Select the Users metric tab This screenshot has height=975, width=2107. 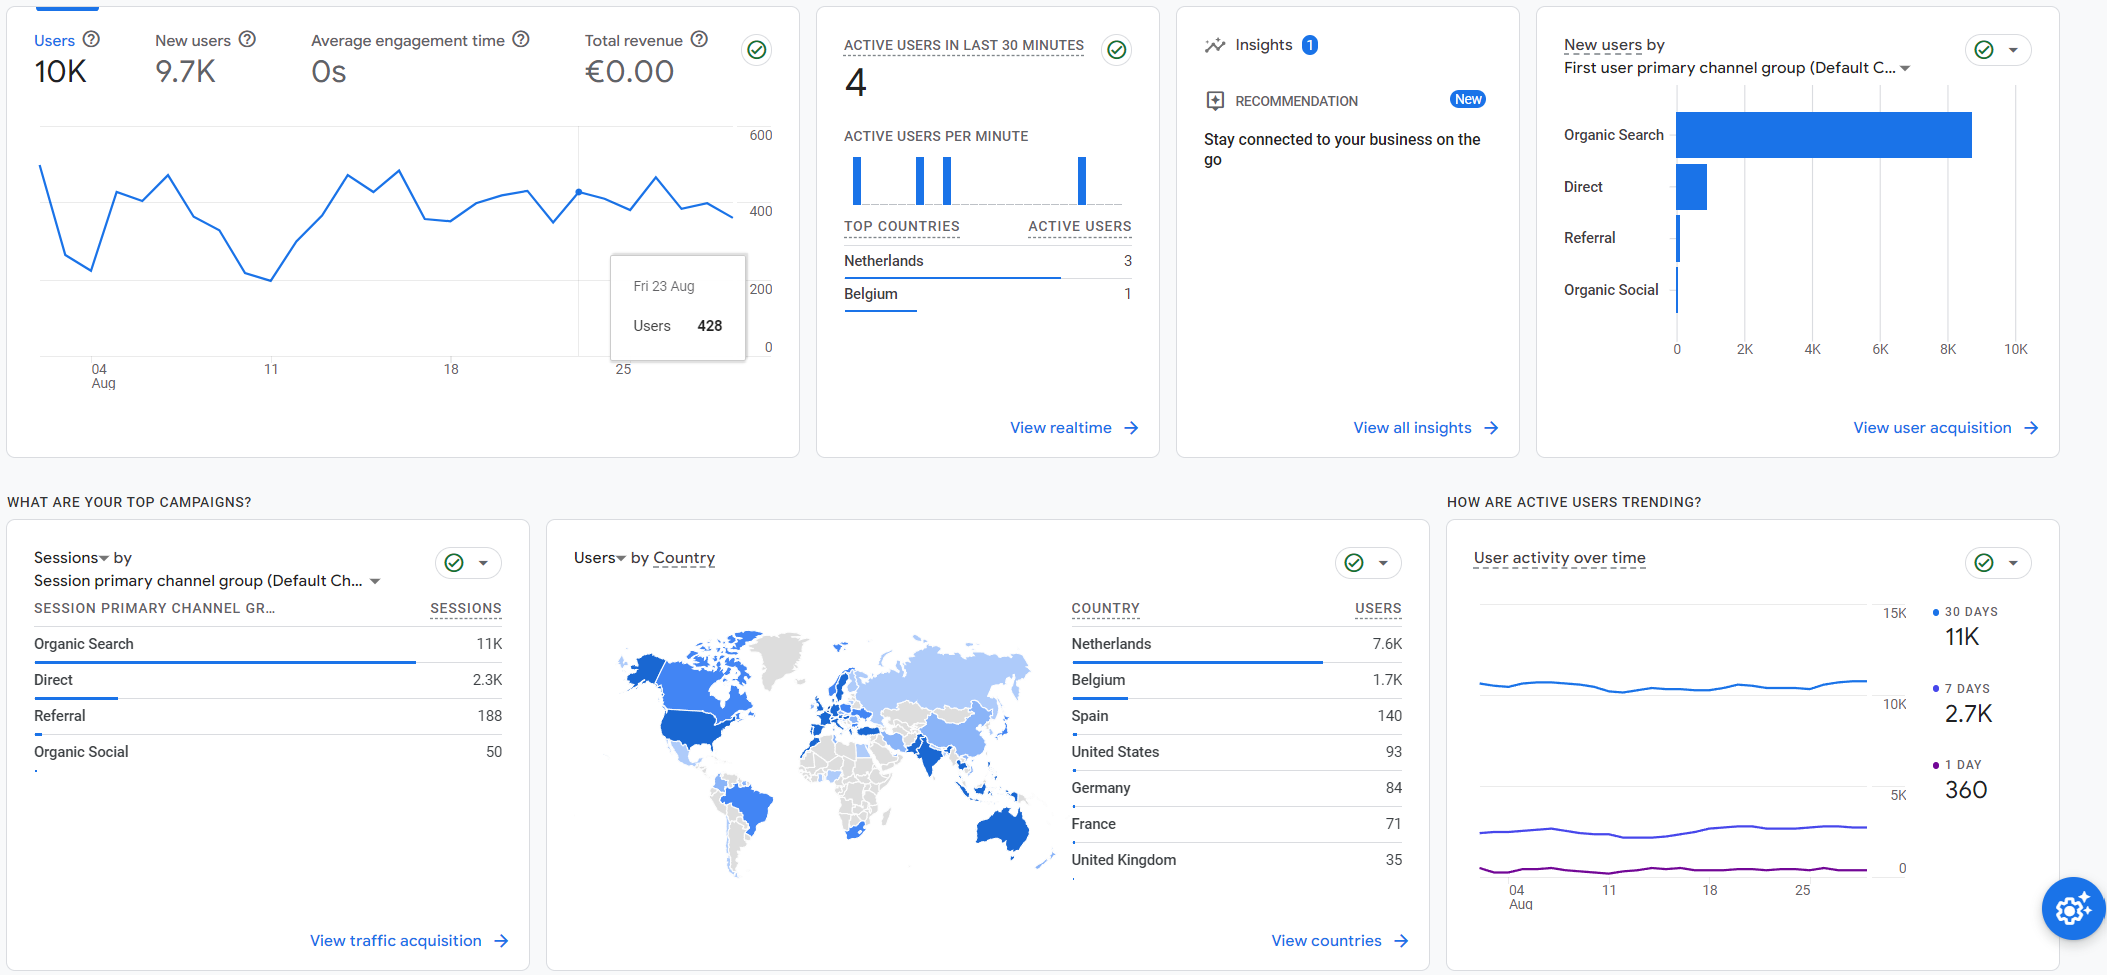pos(67,57)
